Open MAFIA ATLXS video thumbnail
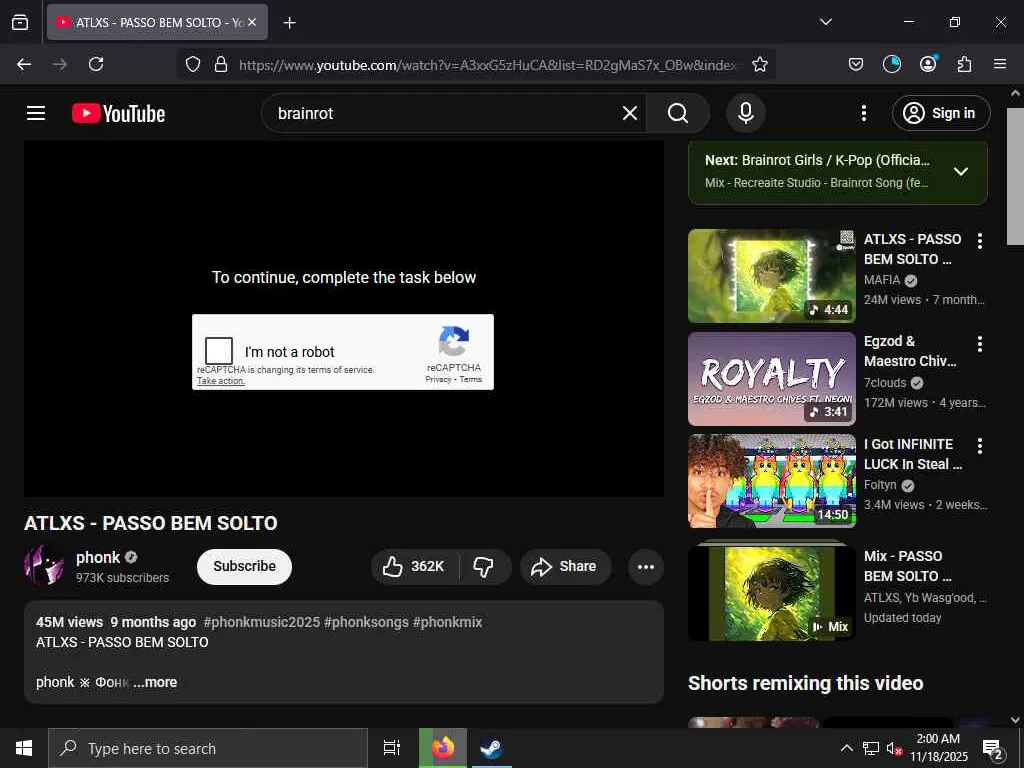This screenshot has height=768, width=1024. coord(772,276)
